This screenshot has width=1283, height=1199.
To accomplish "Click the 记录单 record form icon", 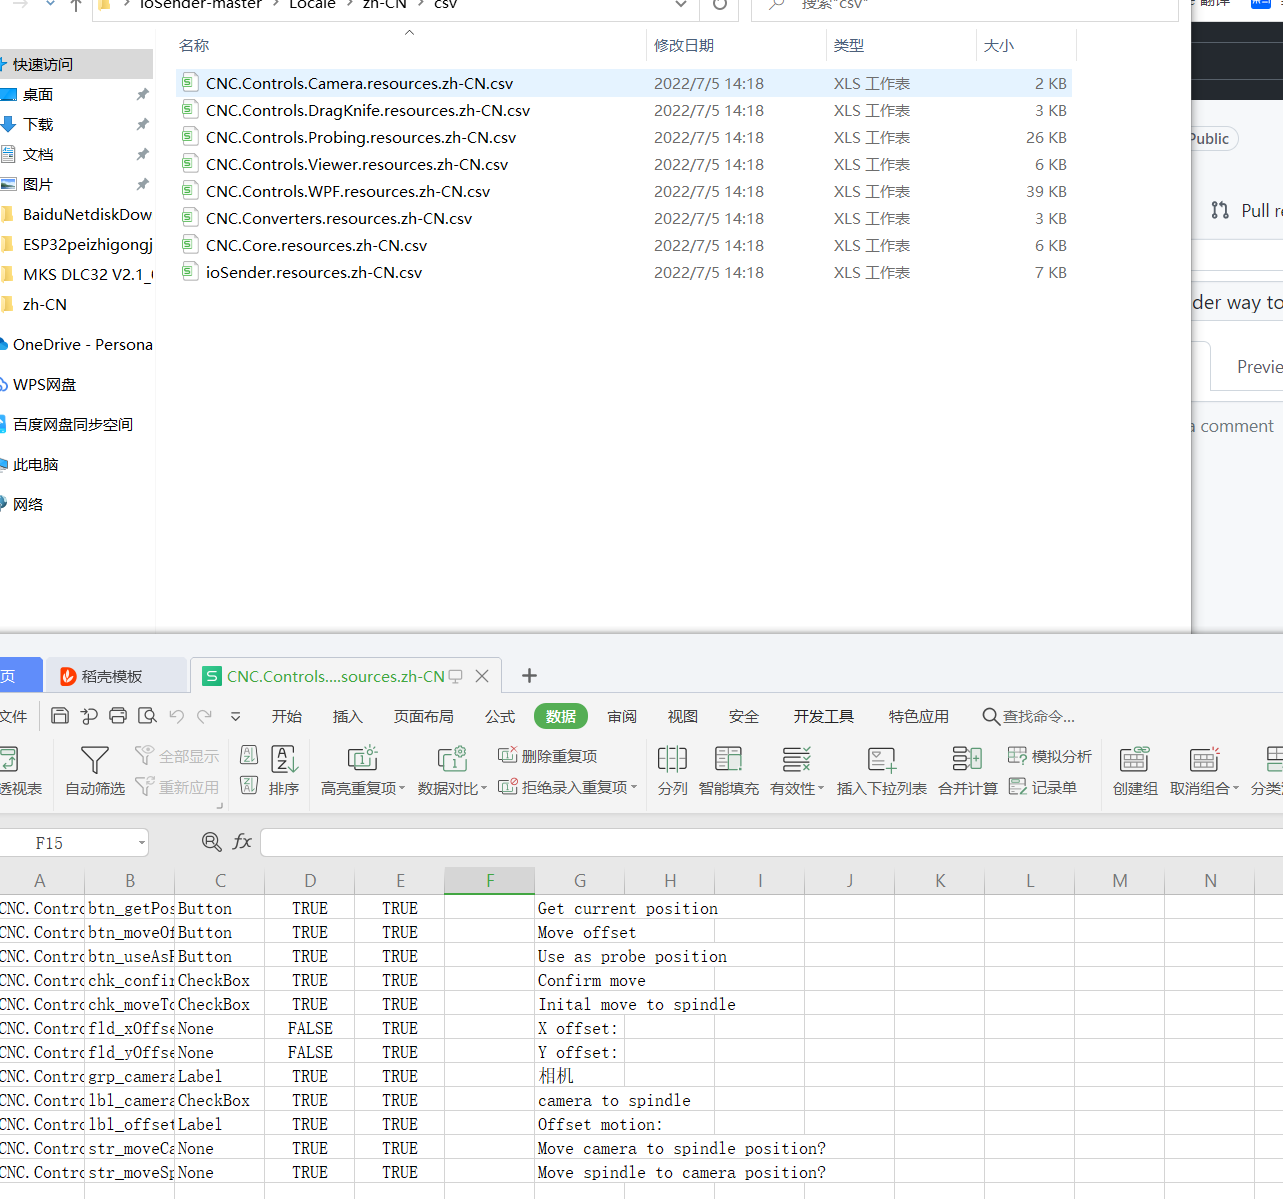I will pos(1018,787).
